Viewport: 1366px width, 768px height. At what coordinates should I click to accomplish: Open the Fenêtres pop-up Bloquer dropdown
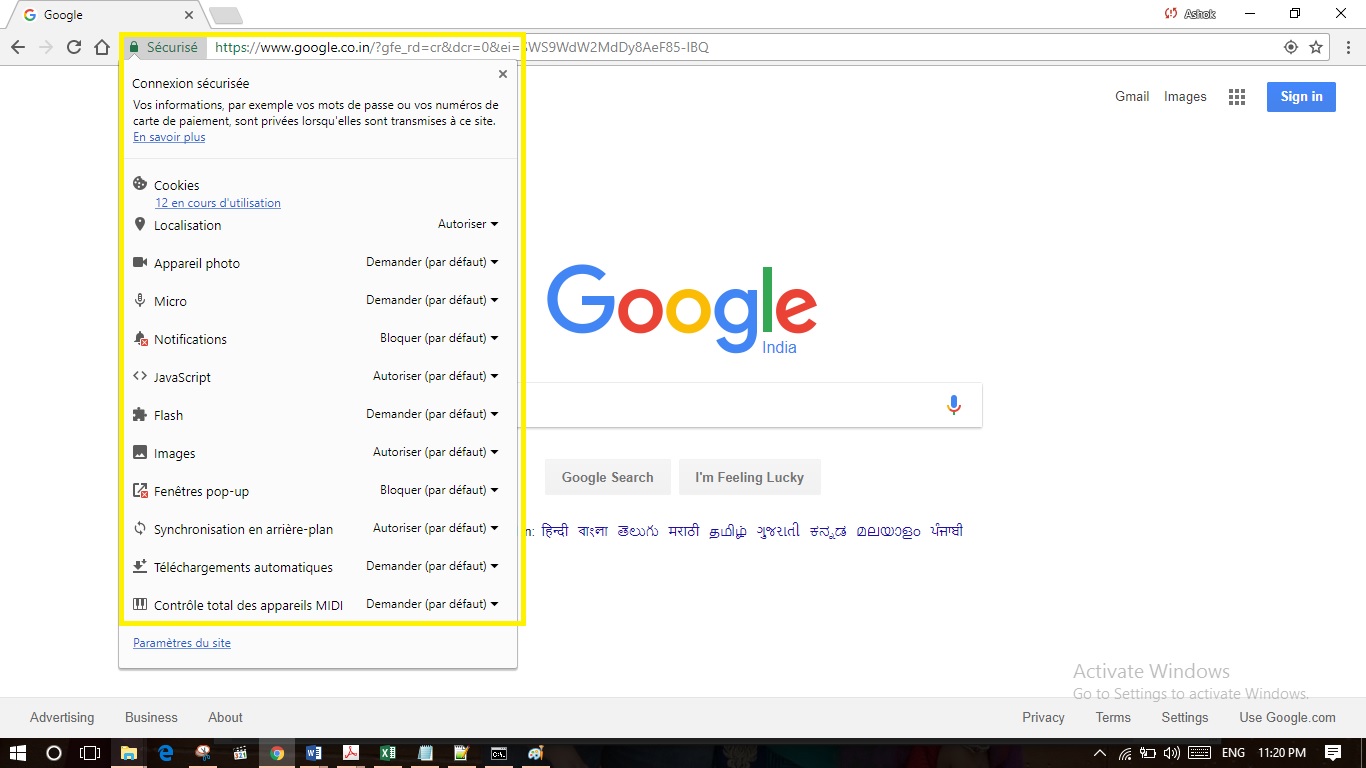(x=439, y=490)
